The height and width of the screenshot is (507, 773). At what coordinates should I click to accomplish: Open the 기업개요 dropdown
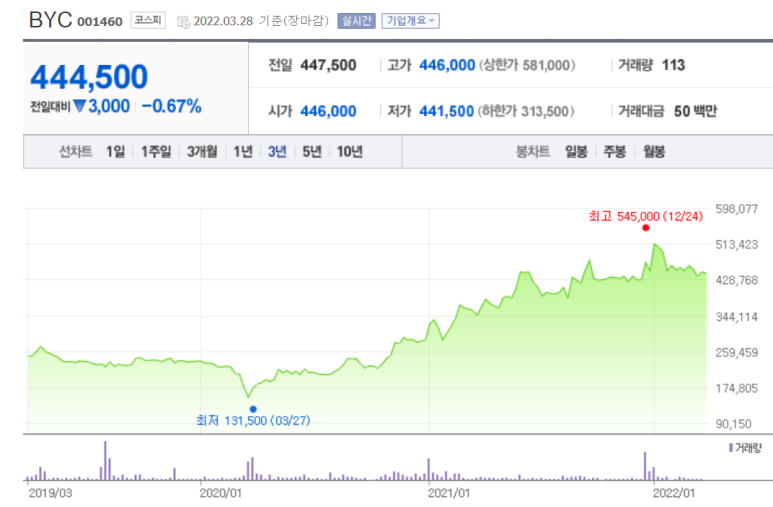410,21
